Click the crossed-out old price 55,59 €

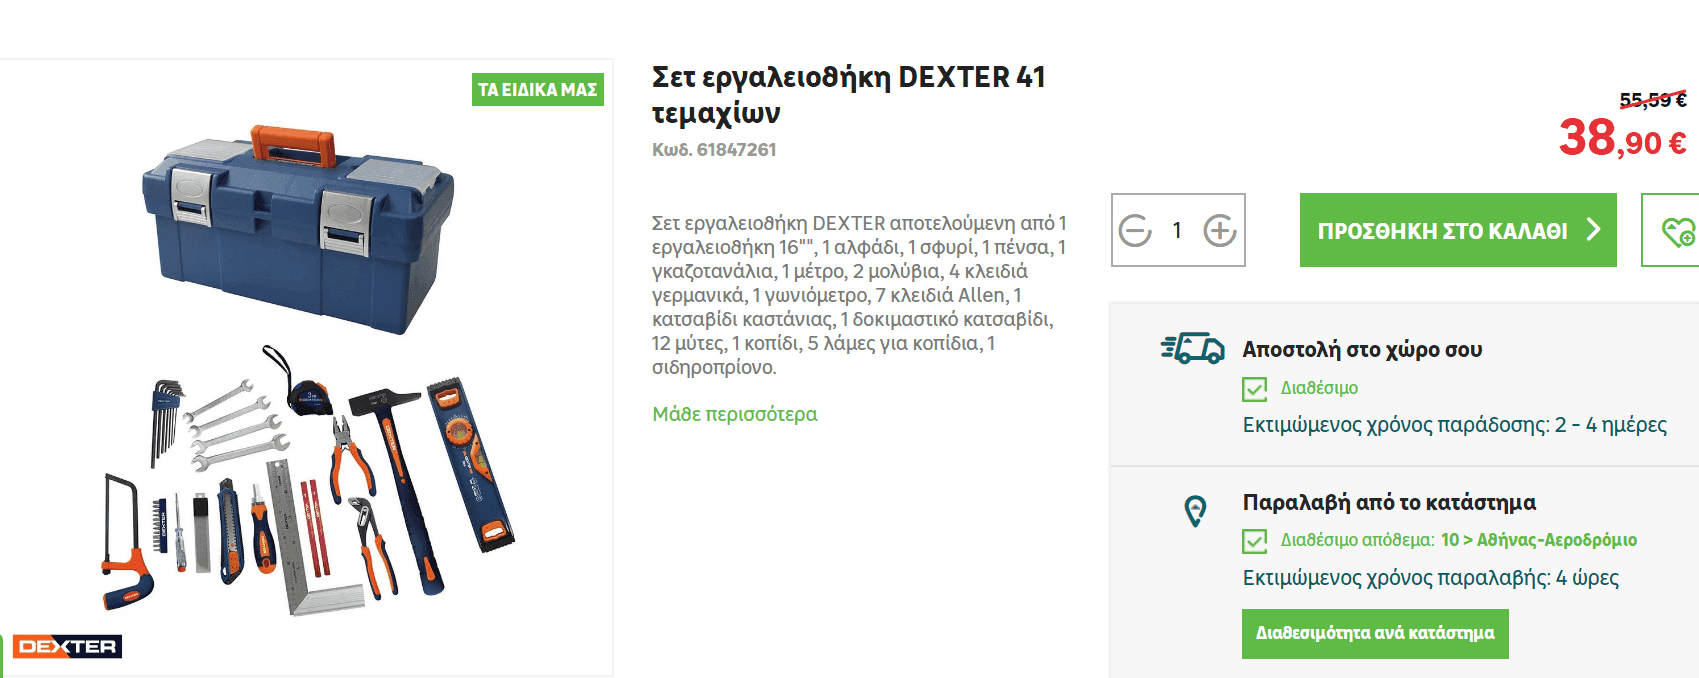pos(1653,100)
